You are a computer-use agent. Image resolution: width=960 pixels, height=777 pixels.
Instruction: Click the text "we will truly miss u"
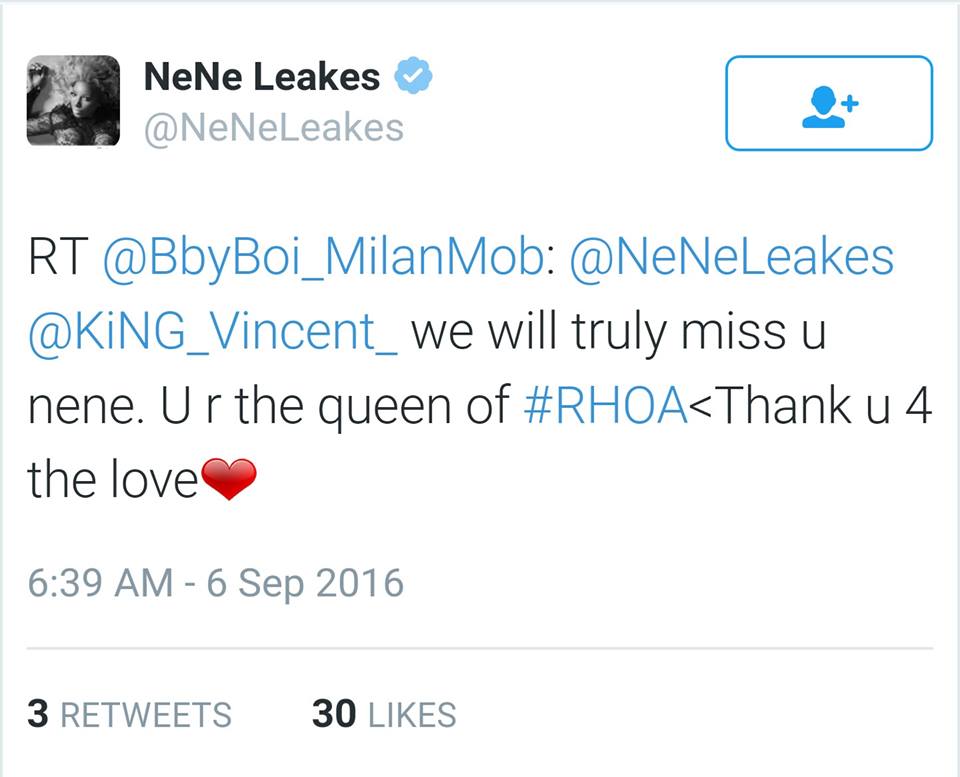(x=618, y=332)
